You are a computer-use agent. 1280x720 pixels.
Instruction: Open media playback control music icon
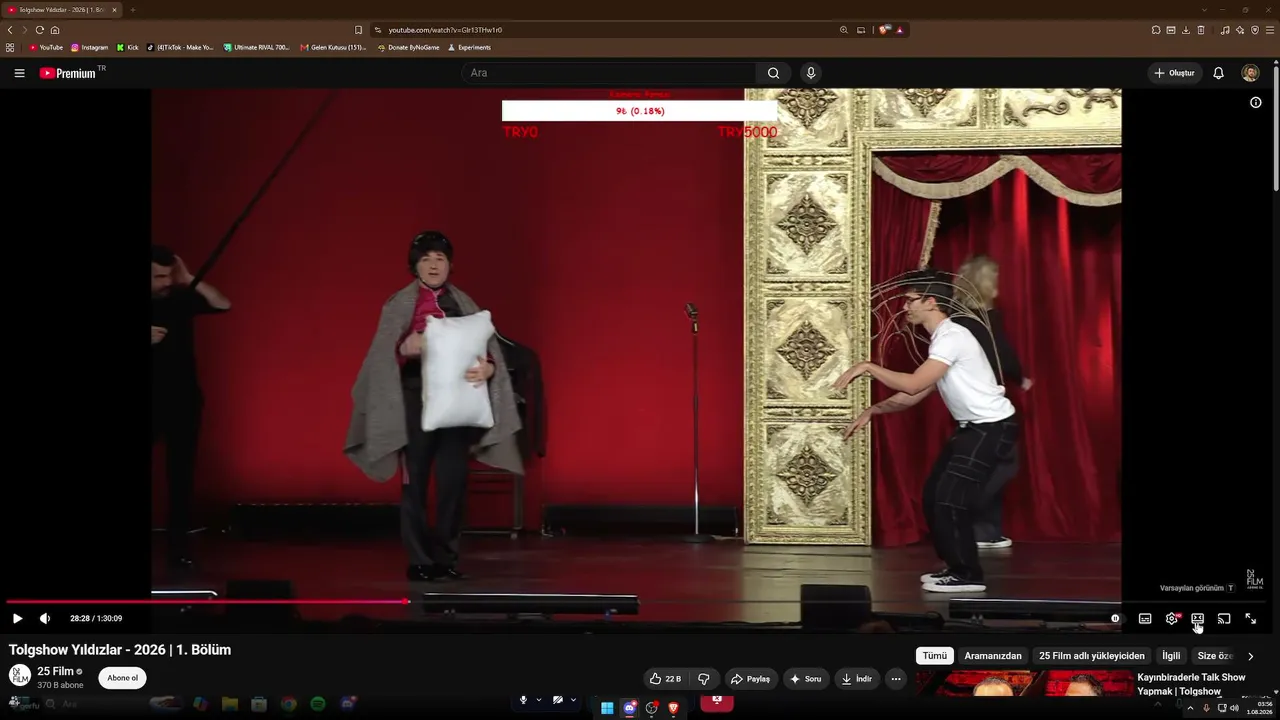pos(1225,30)
